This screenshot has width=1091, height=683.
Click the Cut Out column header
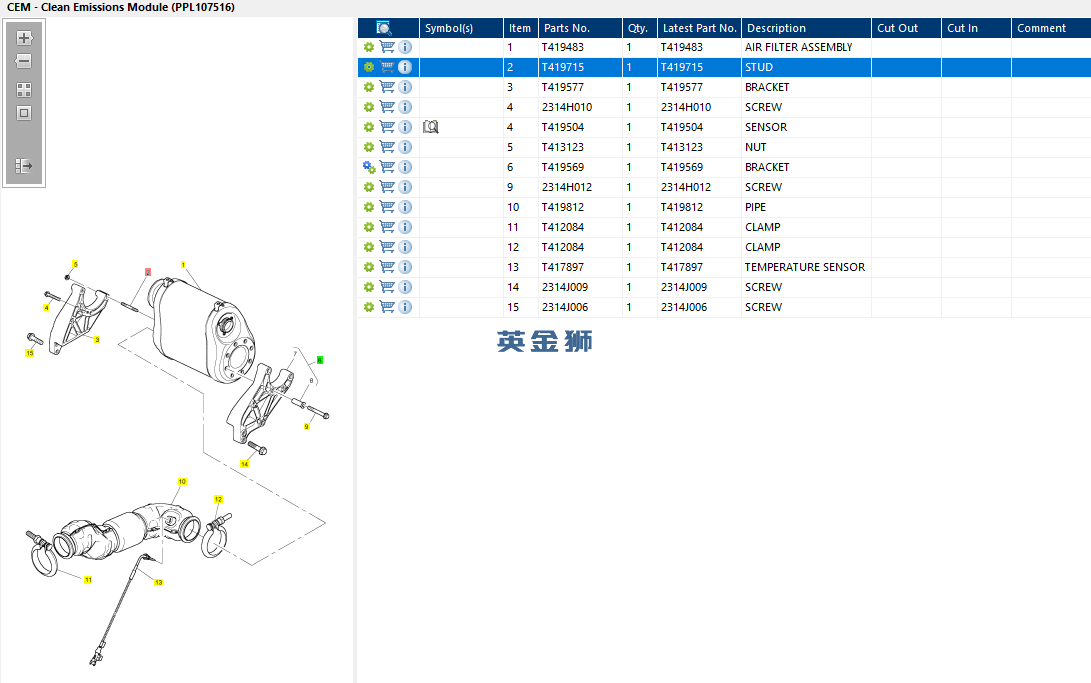(x=907, y=28)
